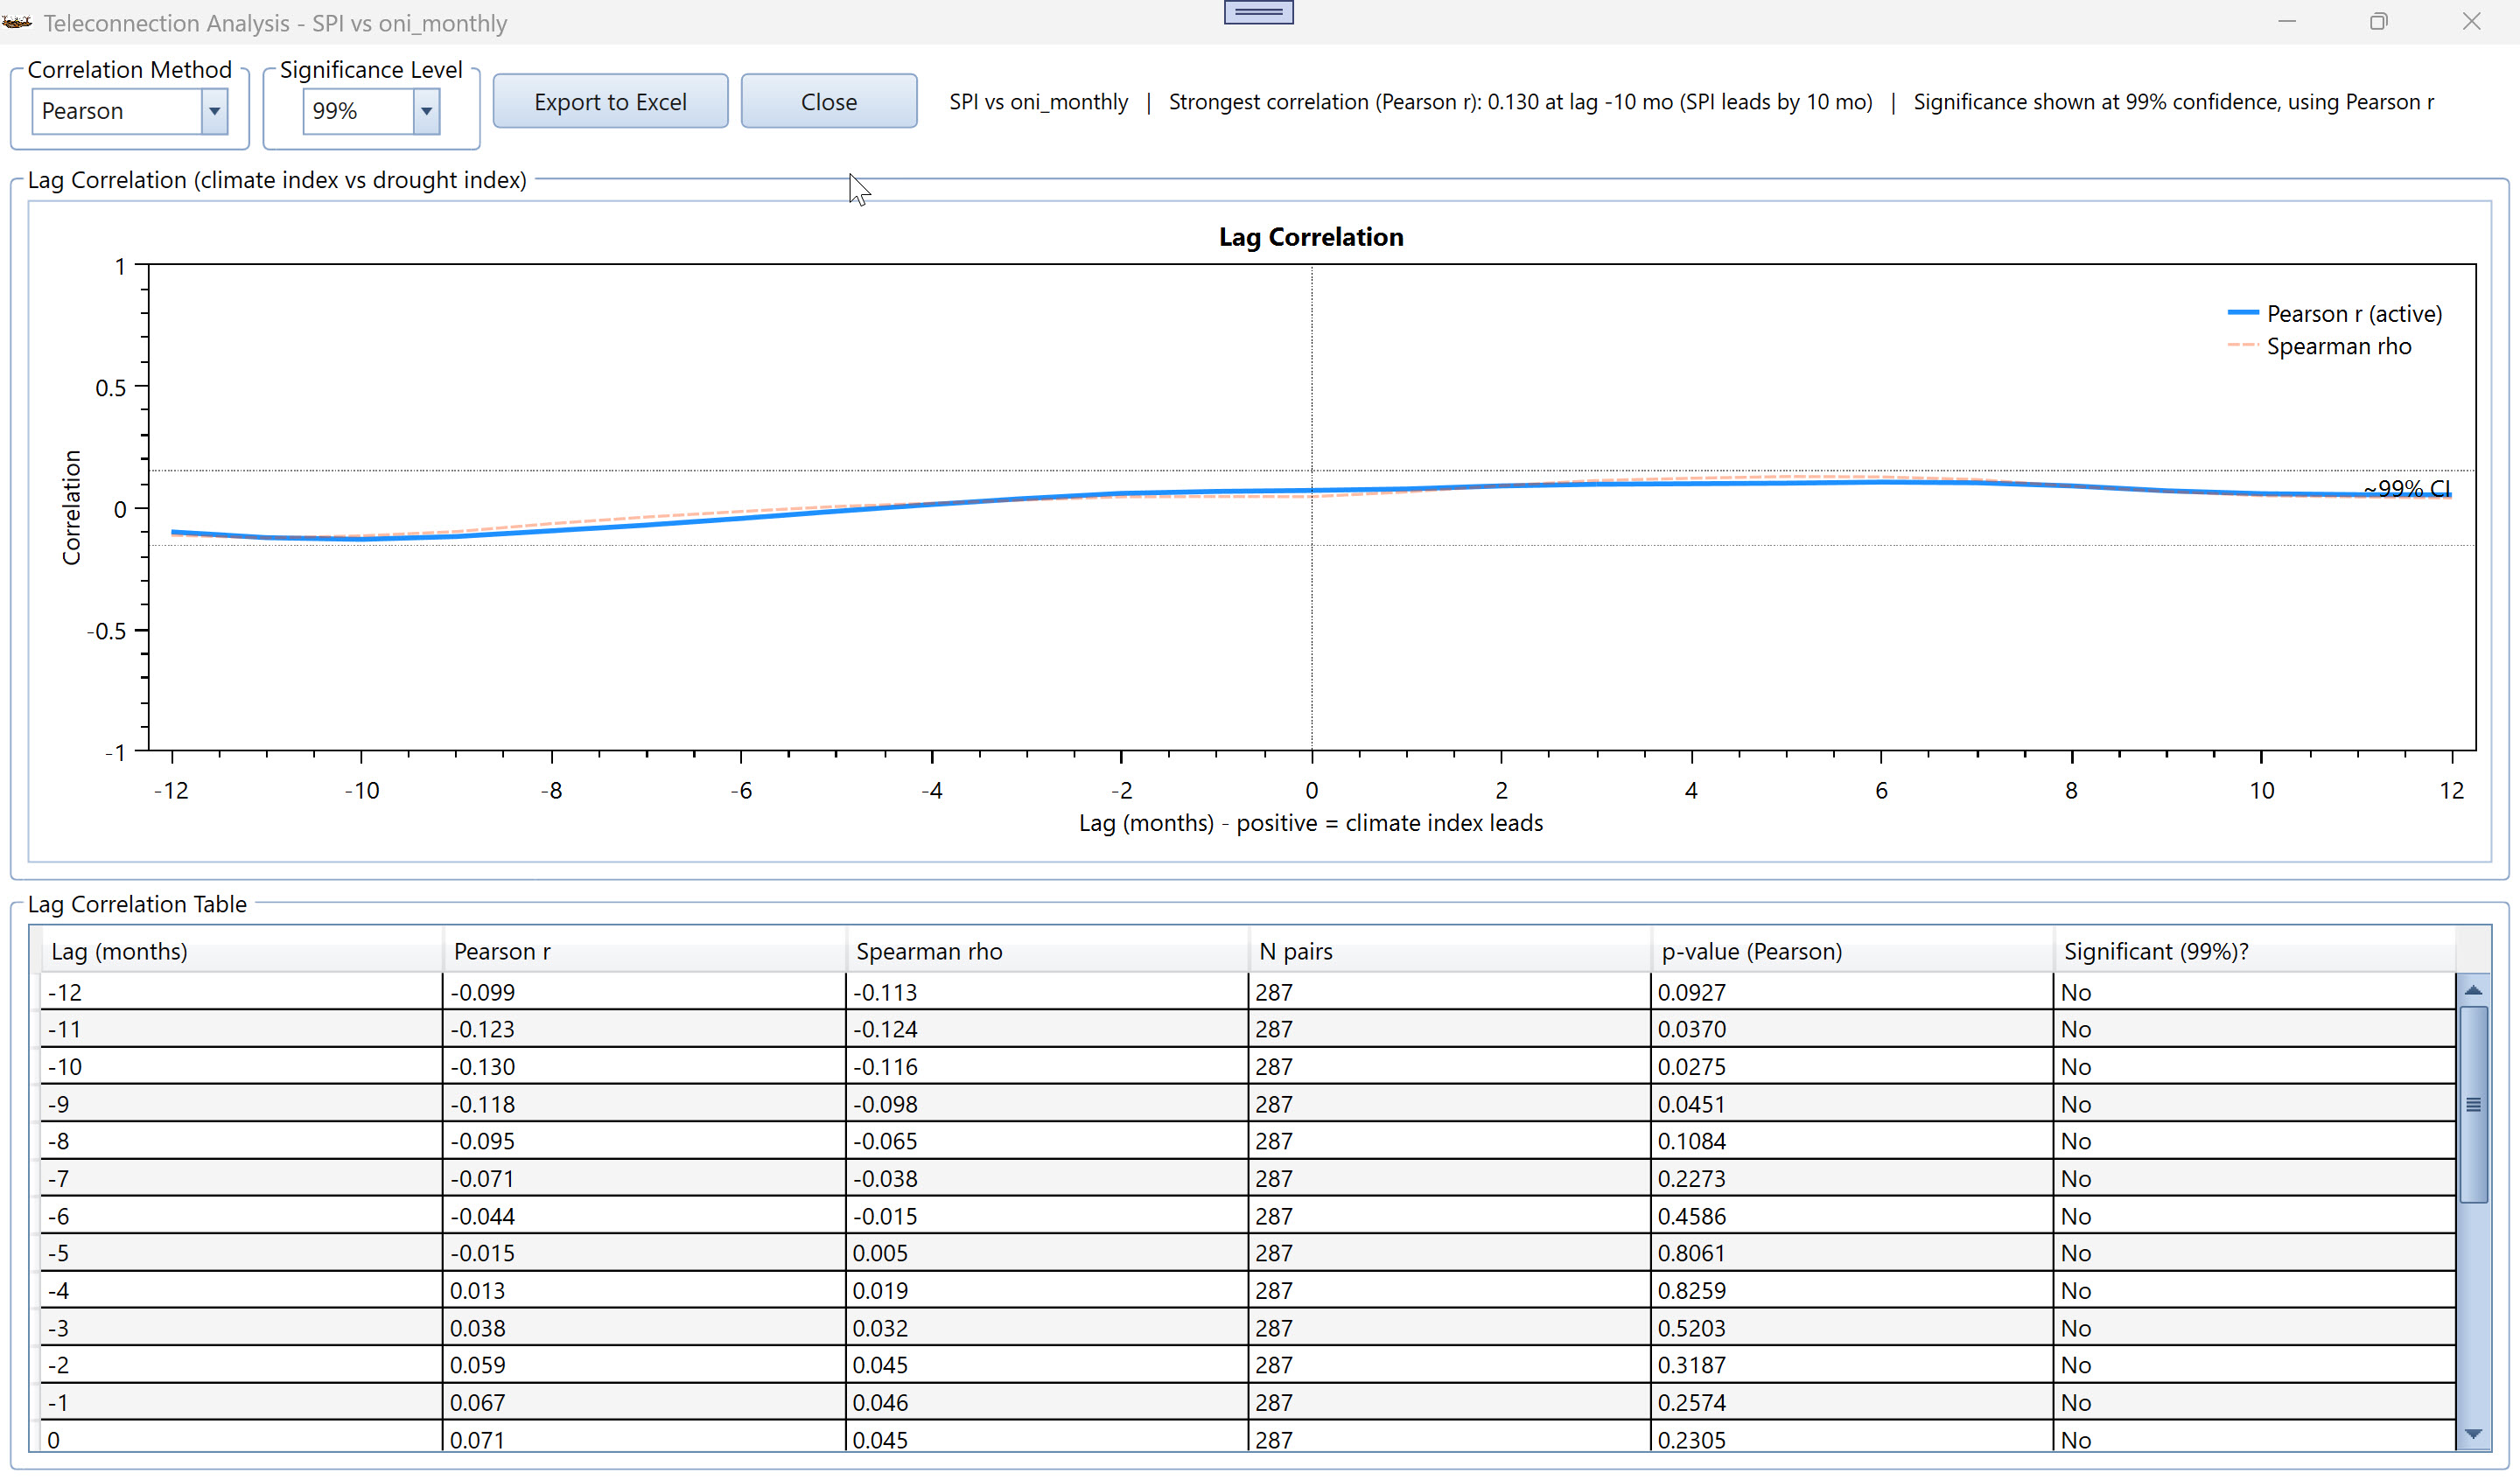Click the scroll down arrow of the table
This screenshot has height=1480, width=2520.
(2473, 1434)
